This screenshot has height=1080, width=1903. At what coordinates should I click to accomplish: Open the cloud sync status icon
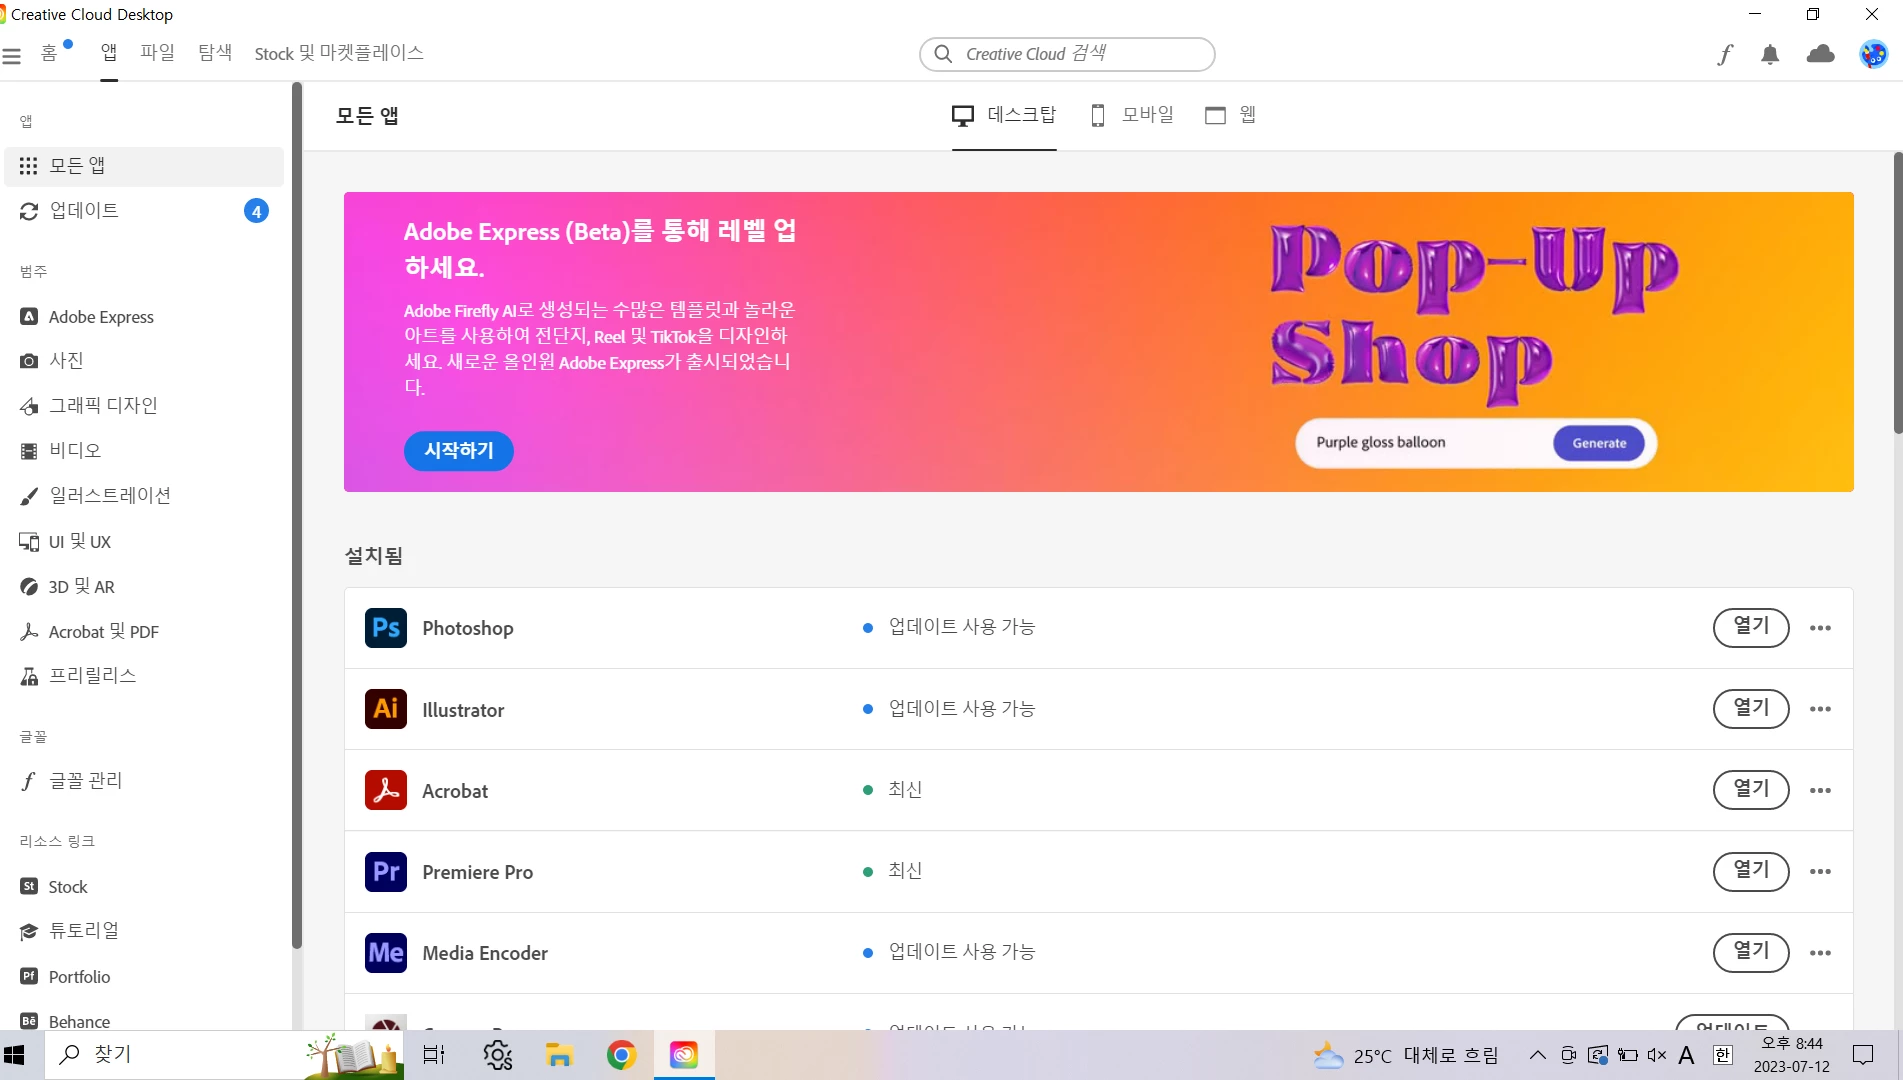[x=1821, y=54]
